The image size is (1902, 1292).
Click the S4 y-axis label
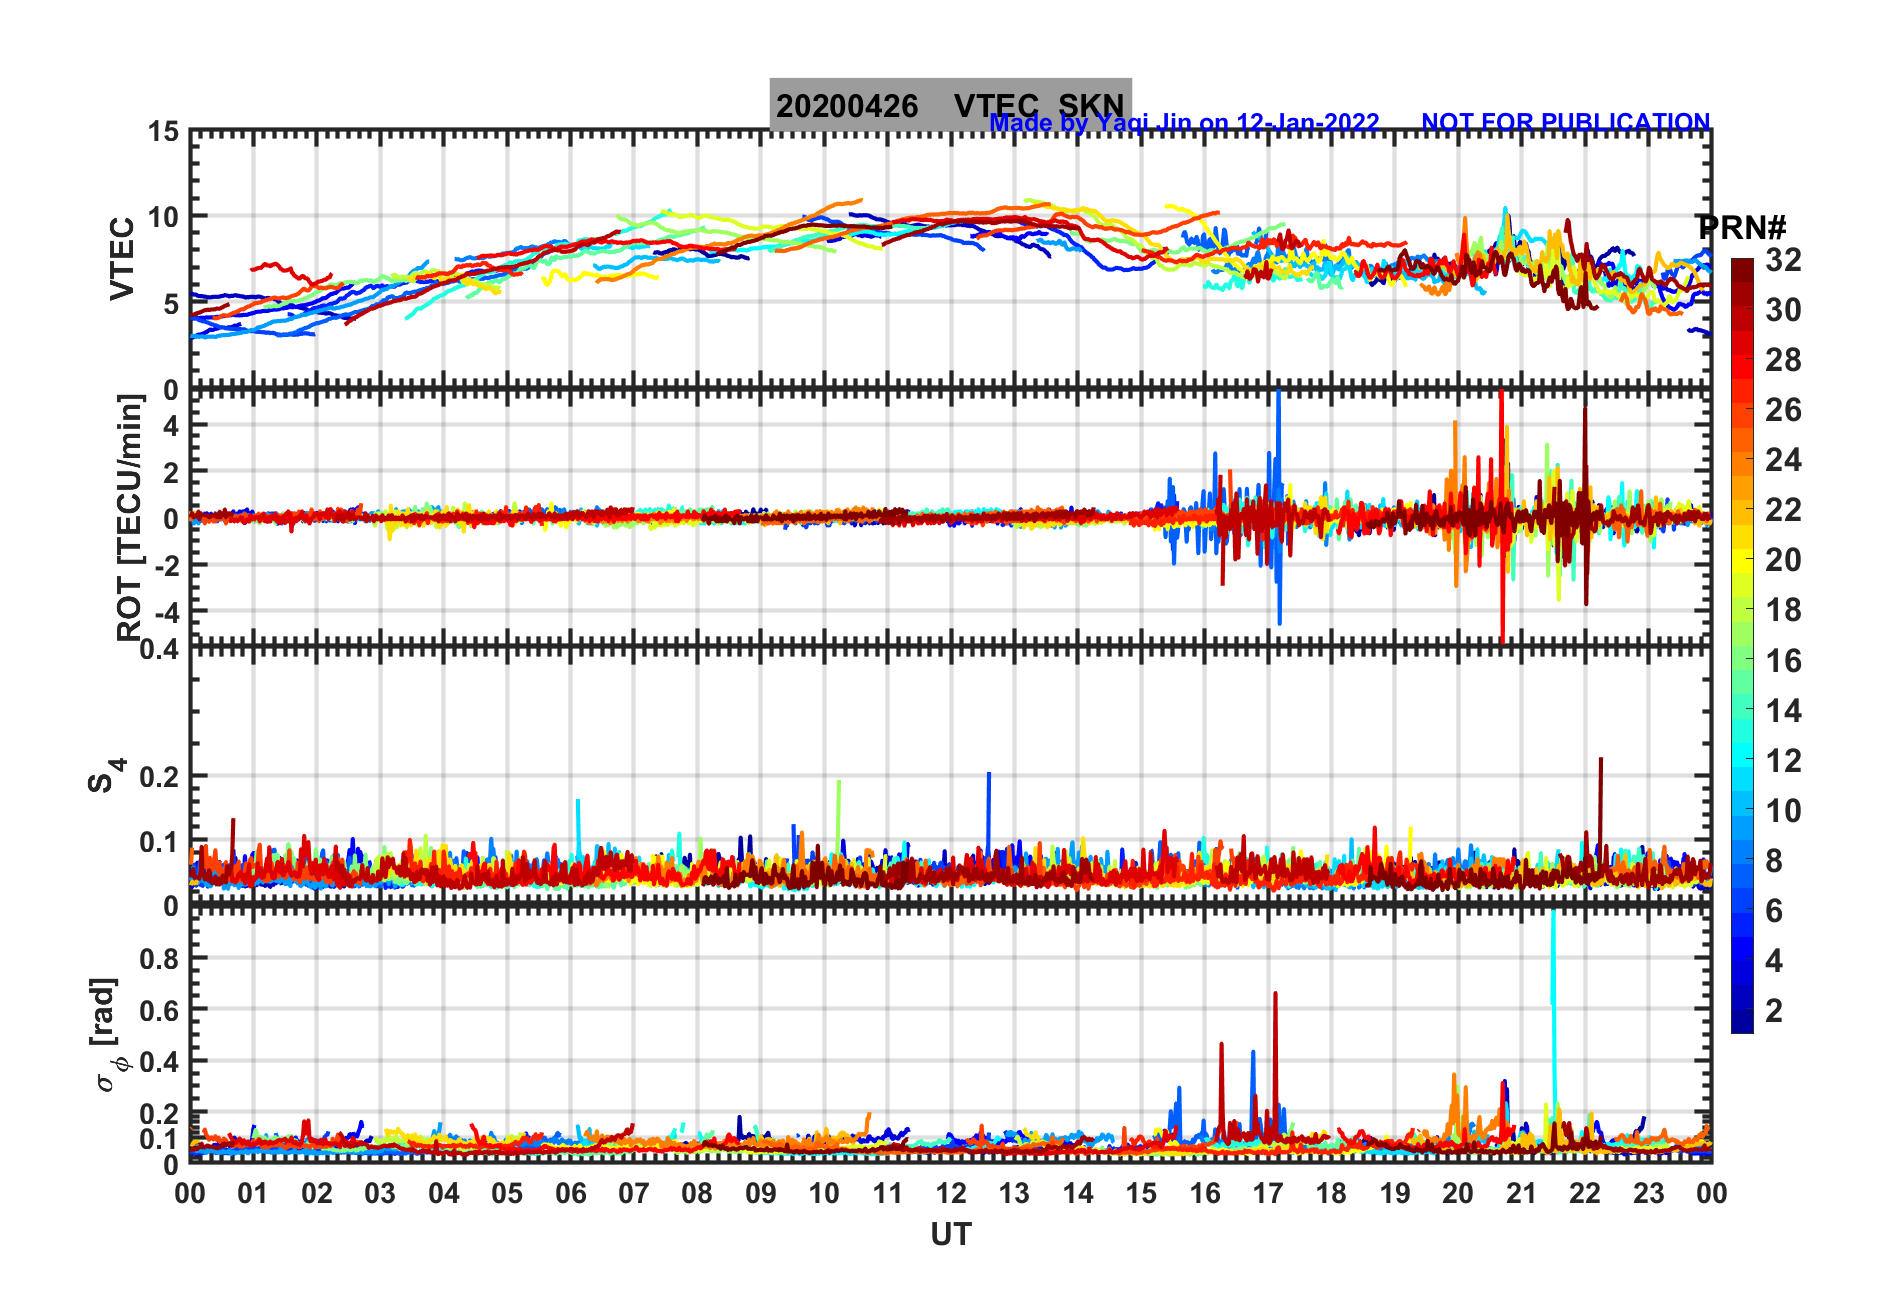[106, 775]
